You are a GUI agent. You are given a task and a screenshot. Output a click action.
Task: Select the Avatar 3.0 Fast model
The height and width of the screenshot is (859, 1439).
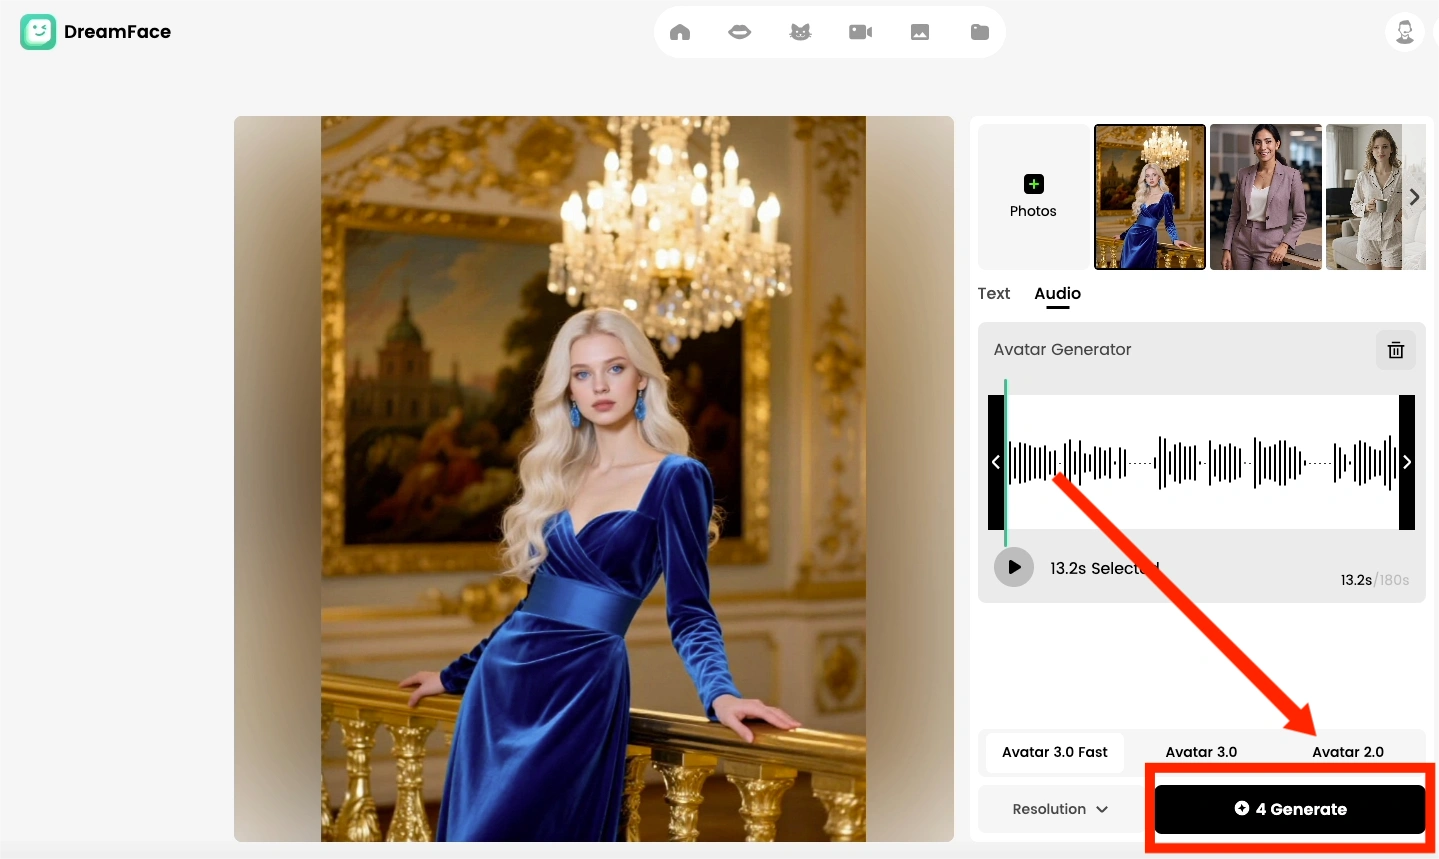(1054, 752)
